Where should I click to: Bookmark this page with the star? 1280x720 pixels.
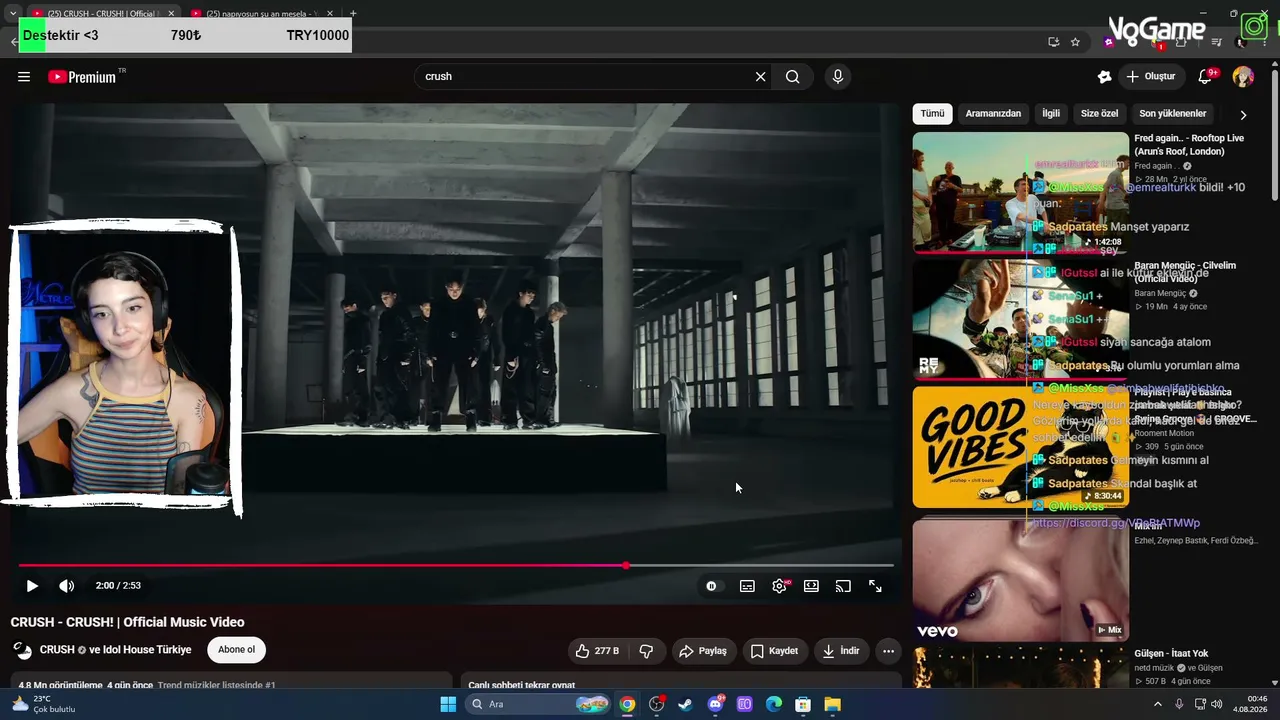pos(1075,42)
